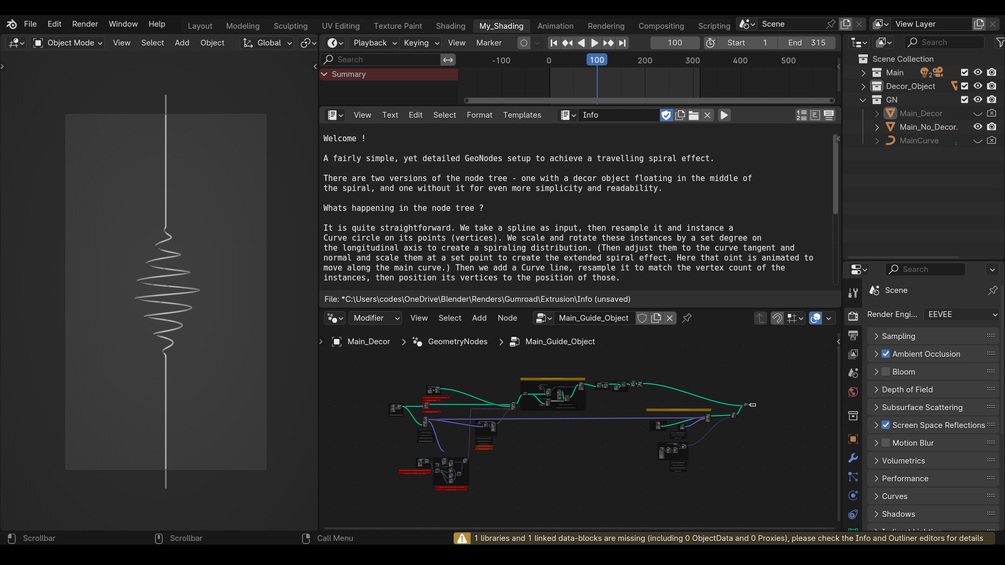This screenshot has height=565, width=1005.
Task: Toggle node editor overlays button
Action: click(x=815, y=318)
